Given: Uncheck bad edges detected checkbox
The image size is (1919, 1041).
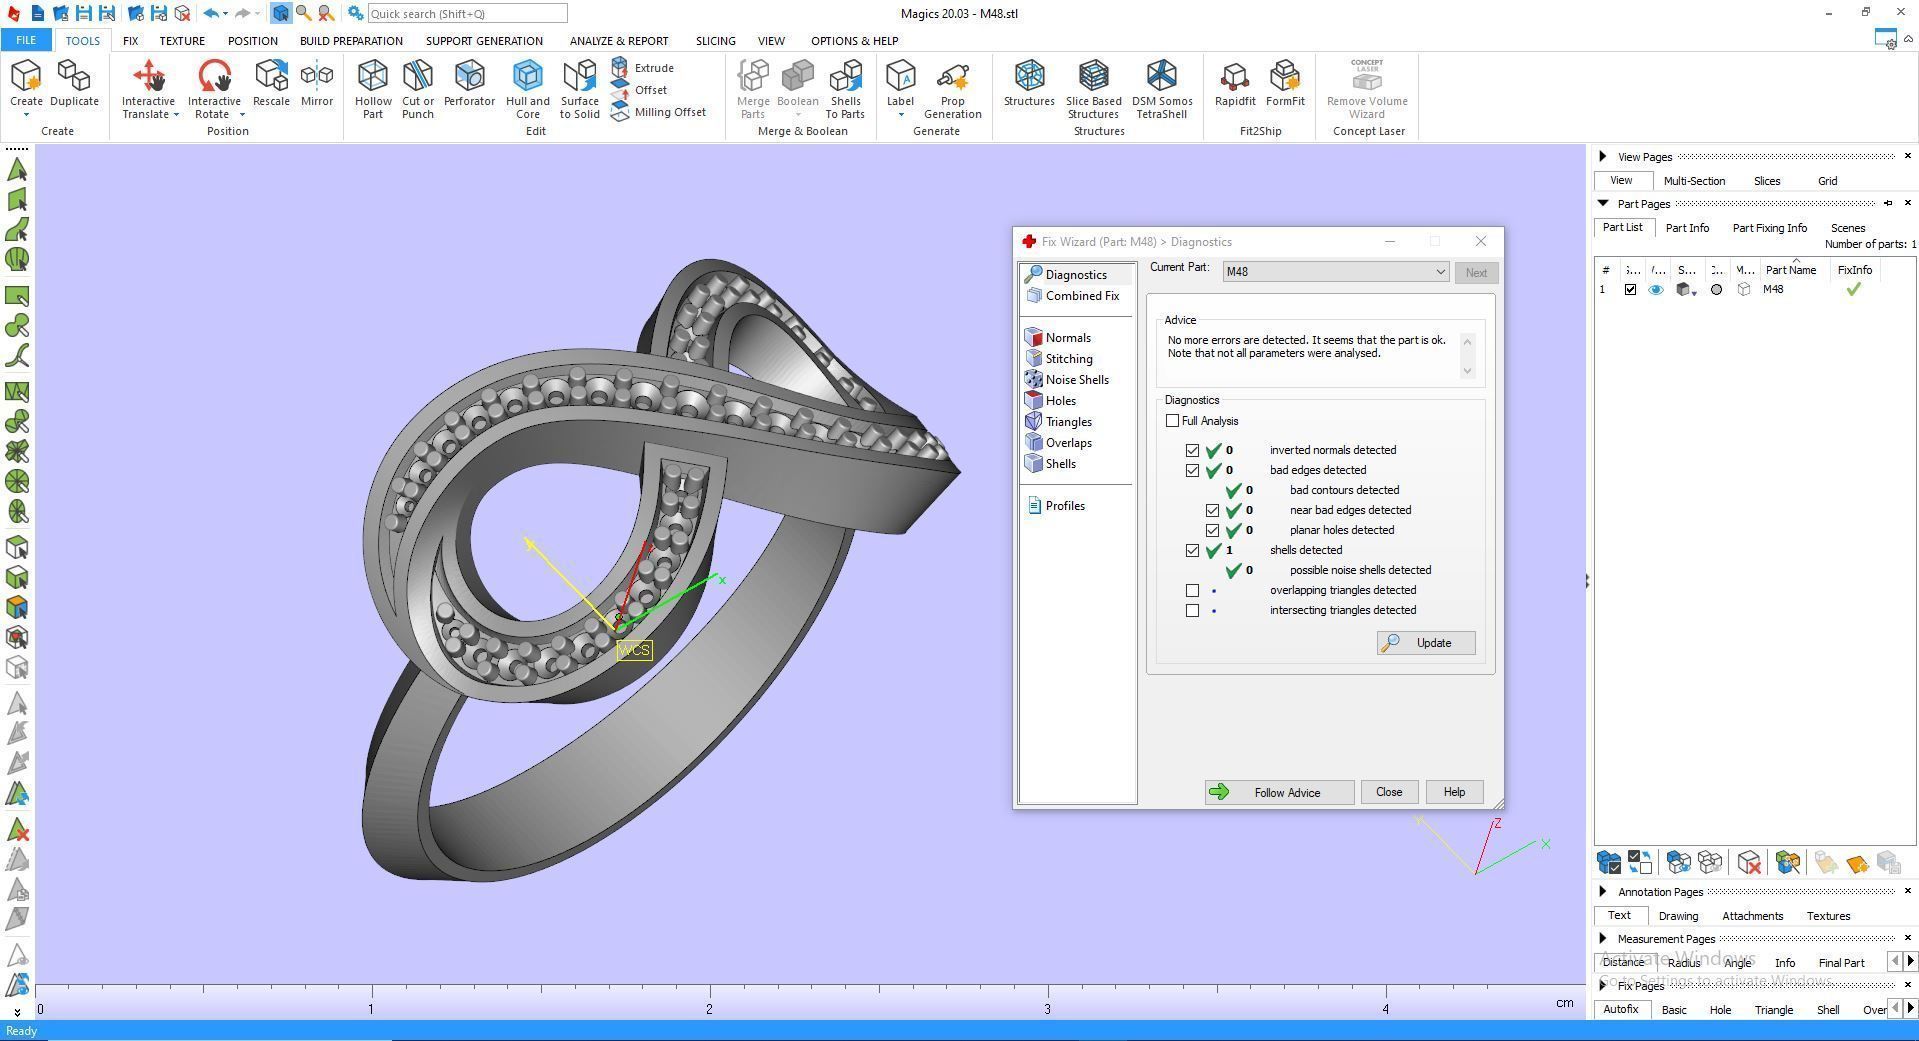Looking at the screenshot, I should tap(1192, 471).
